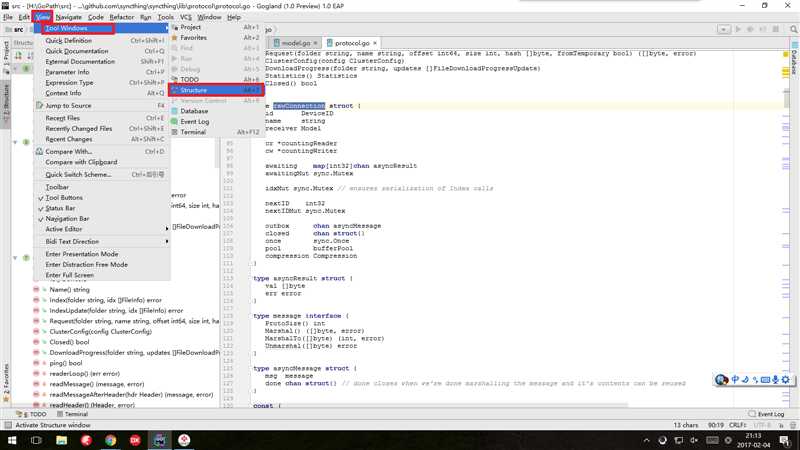Open the Refactor menu
The image size is (800, 450).
[x=121, y=17]
